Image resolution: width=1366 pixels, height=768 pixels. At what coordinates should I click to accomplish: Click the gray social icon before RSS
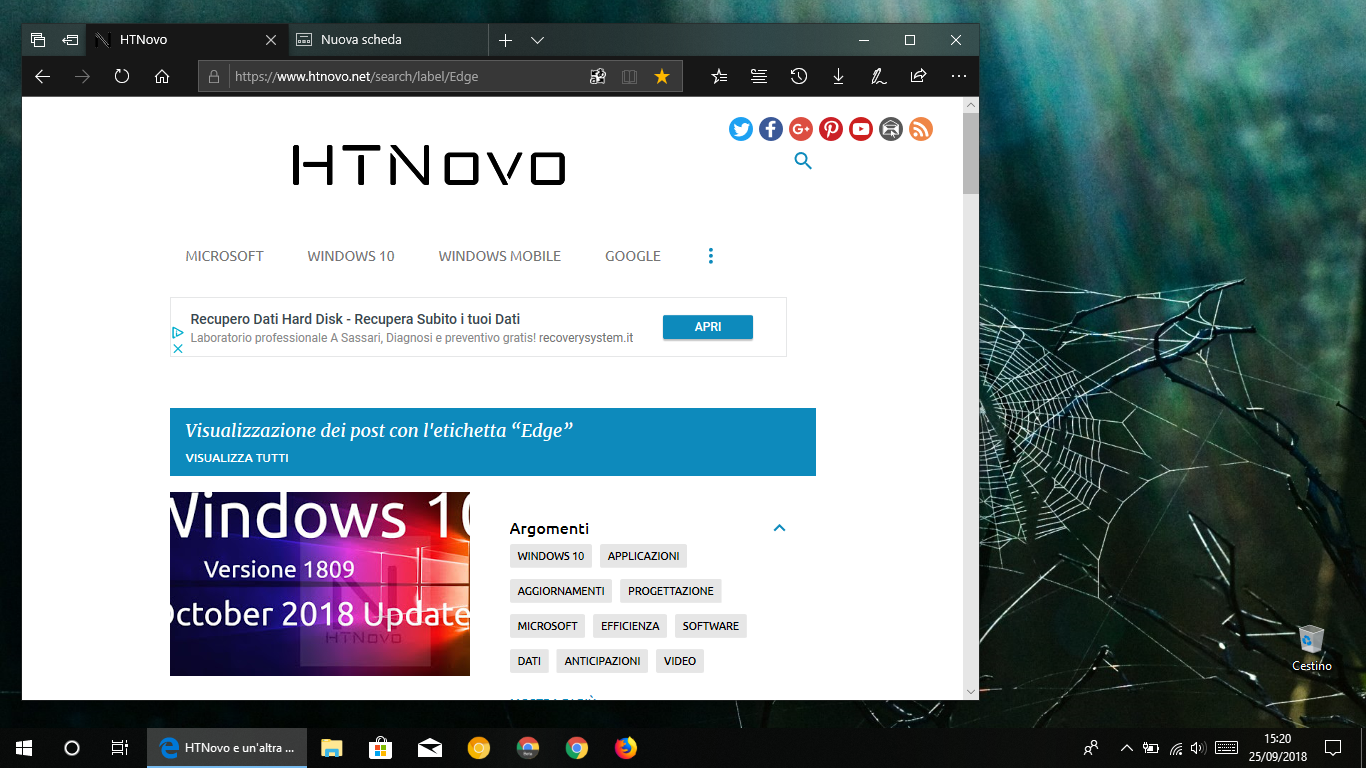point(891,129)
